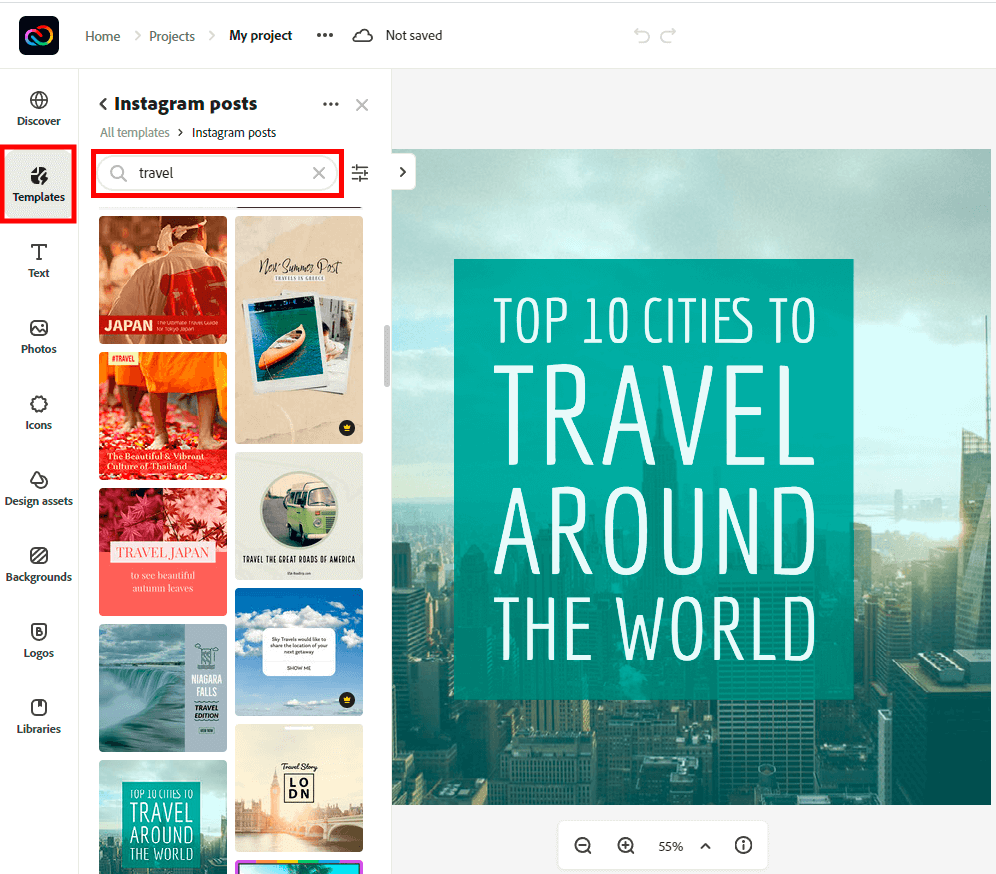Screen dimensions: 996x874
Task: Click the My project title
Action: coord(260,36)
